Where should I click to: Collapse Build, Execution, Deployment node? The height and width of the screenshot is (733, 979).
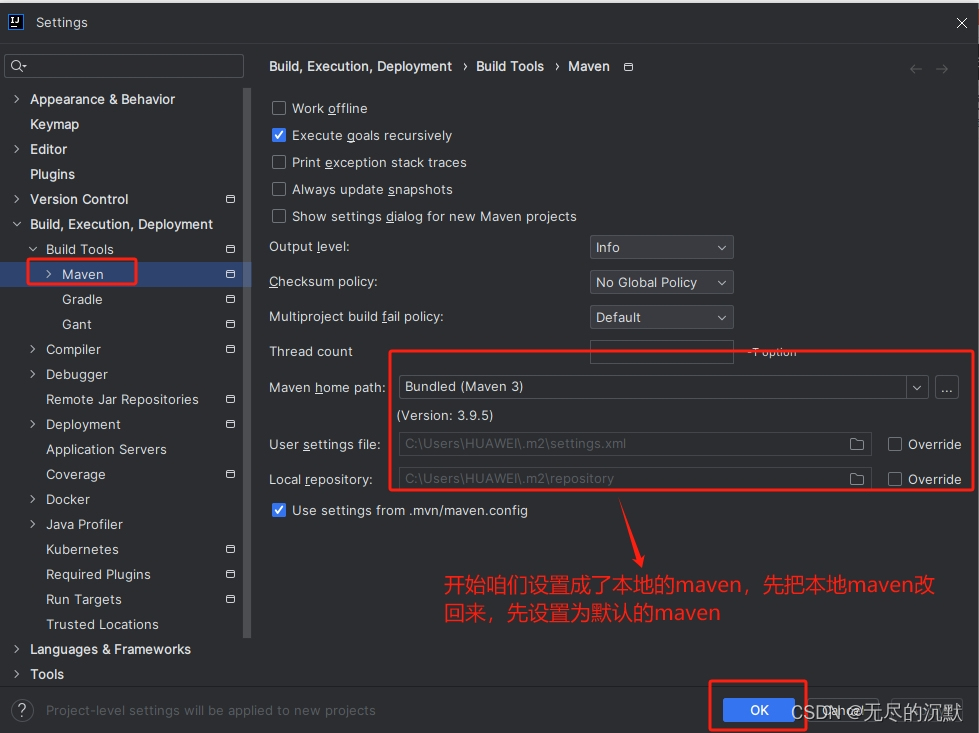(x=17, y=224)
